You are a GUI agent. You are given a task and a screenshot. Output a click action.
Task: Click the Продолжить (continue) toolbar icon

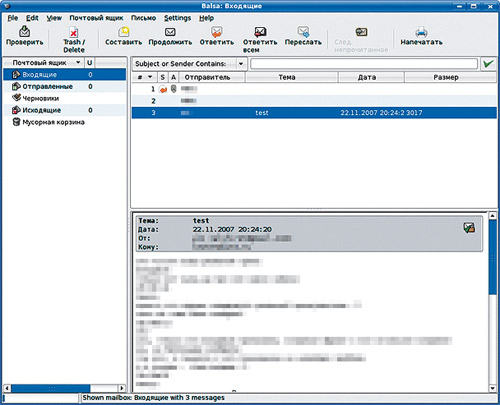point(170,32)
